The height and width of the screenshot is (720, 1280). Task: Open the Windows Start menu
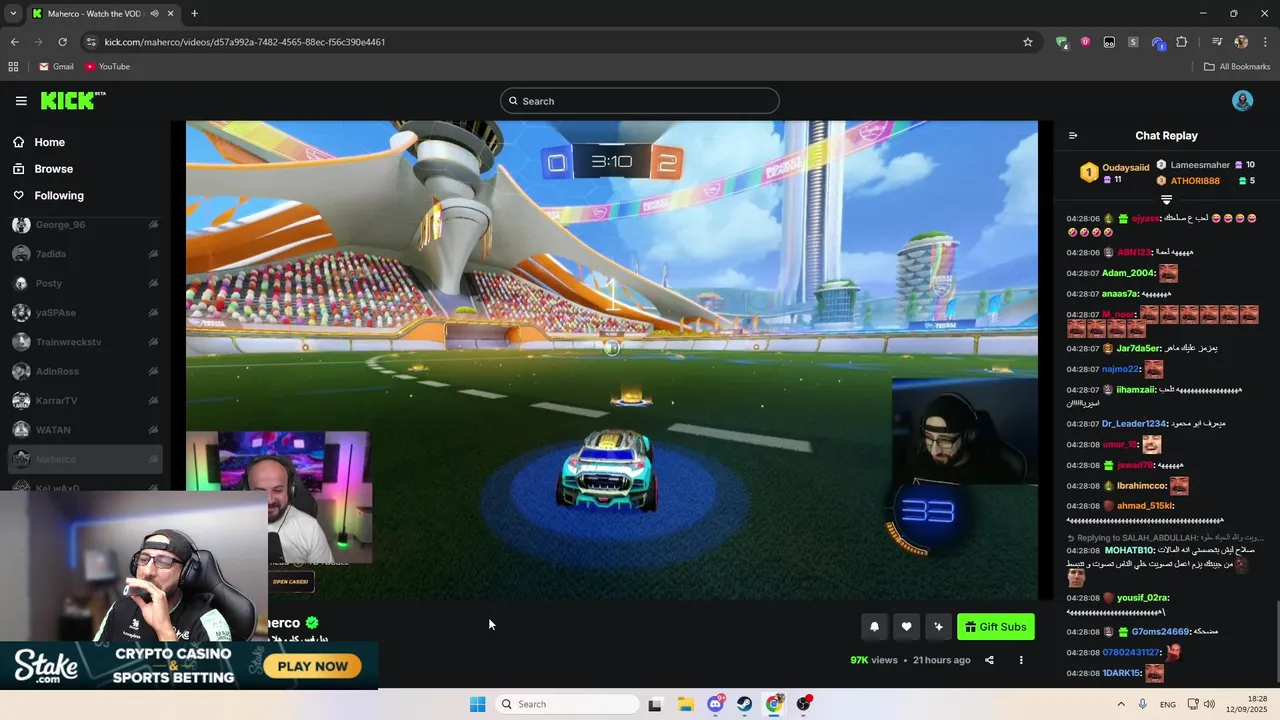(x=478, y=704)
